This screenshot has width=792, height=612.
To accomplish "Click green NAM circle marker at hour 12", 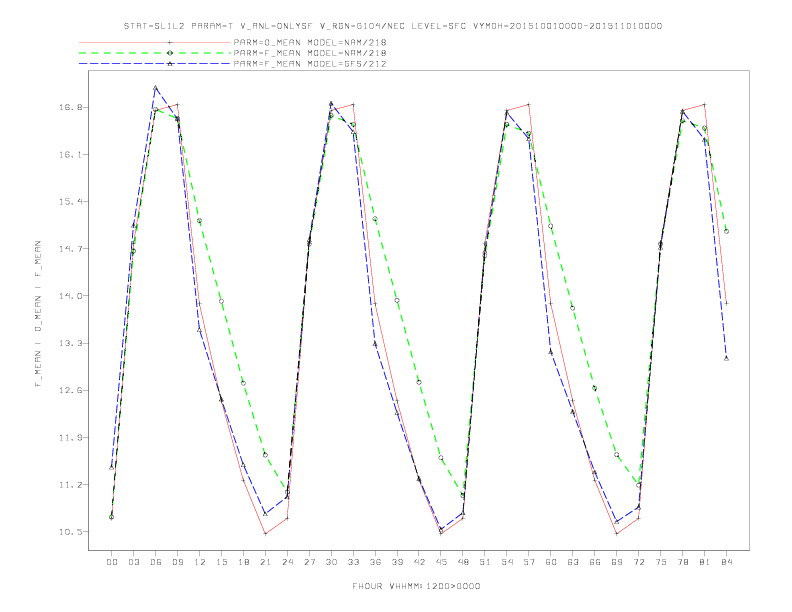I will pyautogui.click(x=200, y=221).
